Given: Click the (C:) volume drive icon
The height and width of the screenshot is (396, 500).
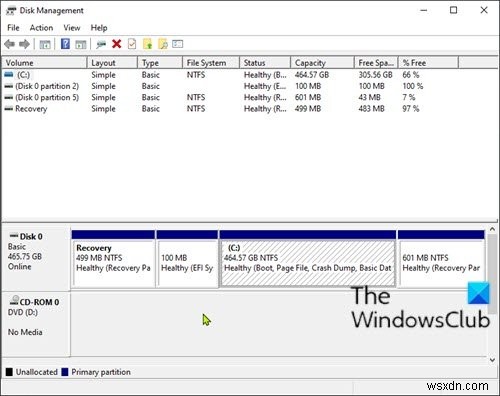Looking at the screenshot, I should tap(9, 74).
